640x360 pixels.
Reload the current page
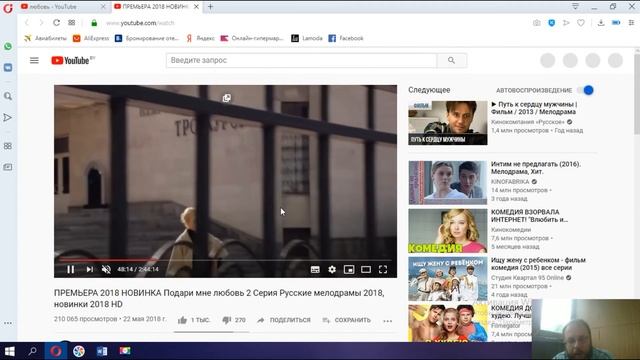click(56, 23)
